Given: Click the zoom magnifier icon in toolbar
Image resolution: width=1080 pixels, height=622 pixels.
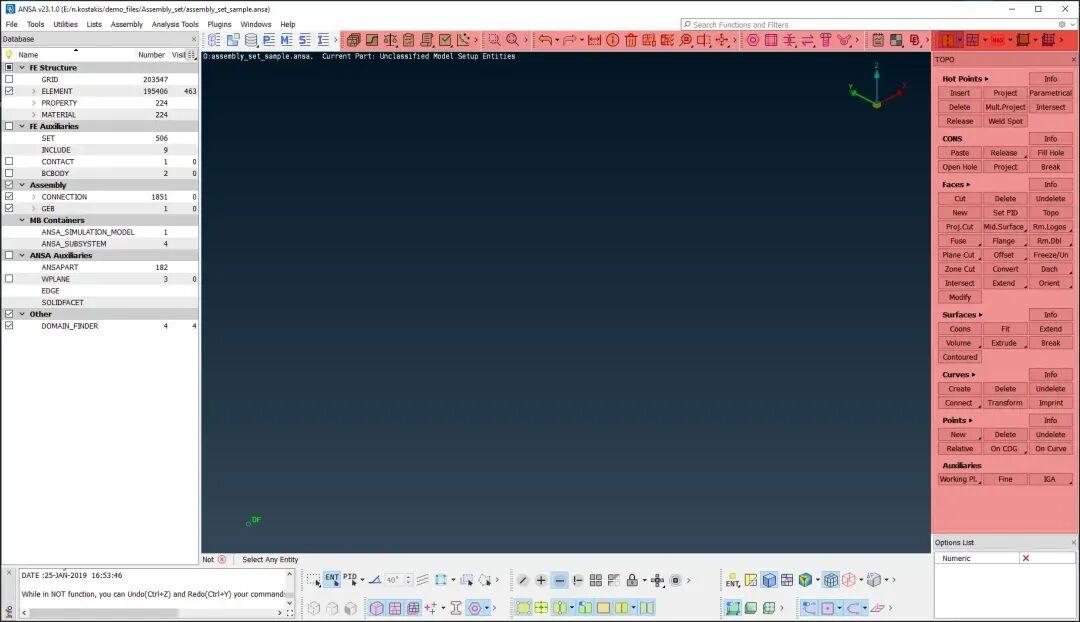Looking at the screenshot, I should click(x=512, y=40).
